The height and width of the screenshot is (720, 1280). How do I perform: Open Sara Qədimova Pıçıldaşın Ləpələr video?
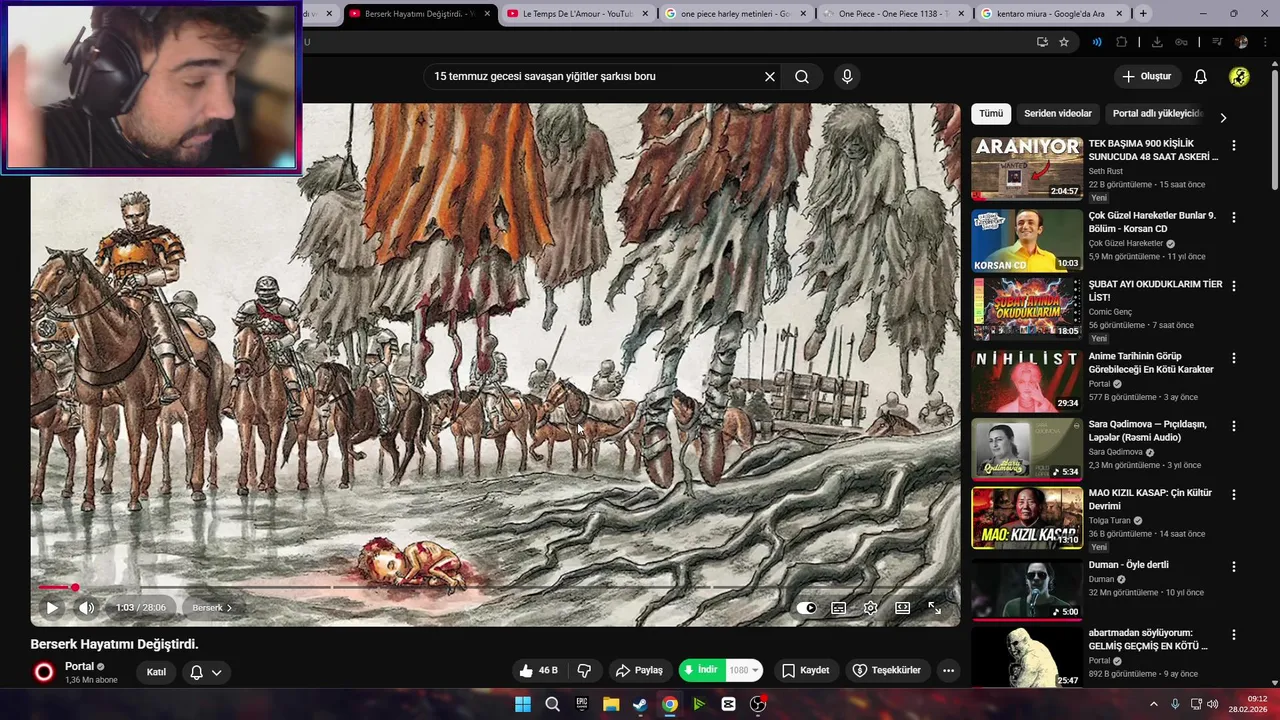pyautogui.click(x=1027, y=449)
